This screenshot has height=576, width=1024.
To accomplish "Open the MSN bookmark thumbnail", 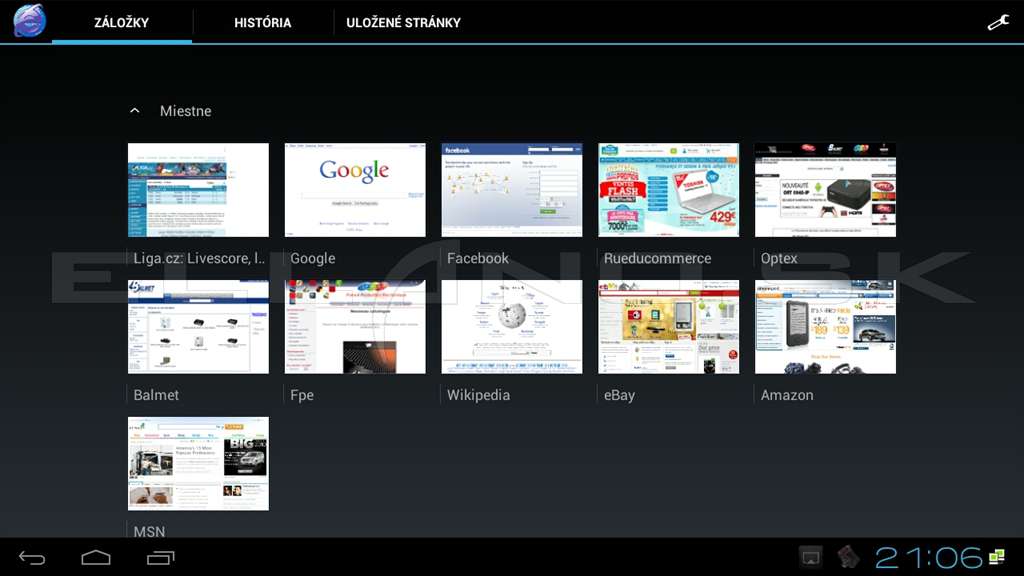I will pyautogui.click(x=199, y=464).
